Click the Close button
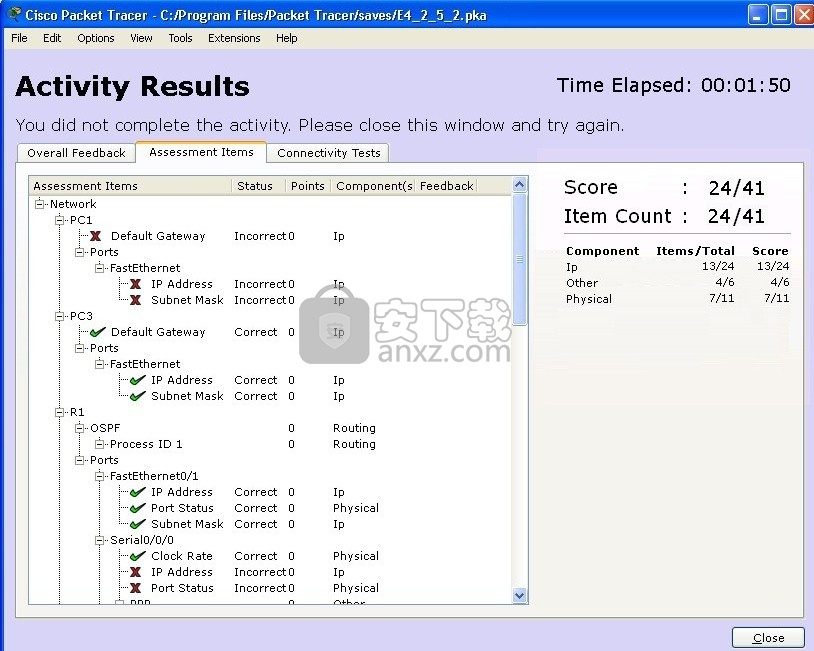Viewport: 814px width, 651px height. [768, 638]
